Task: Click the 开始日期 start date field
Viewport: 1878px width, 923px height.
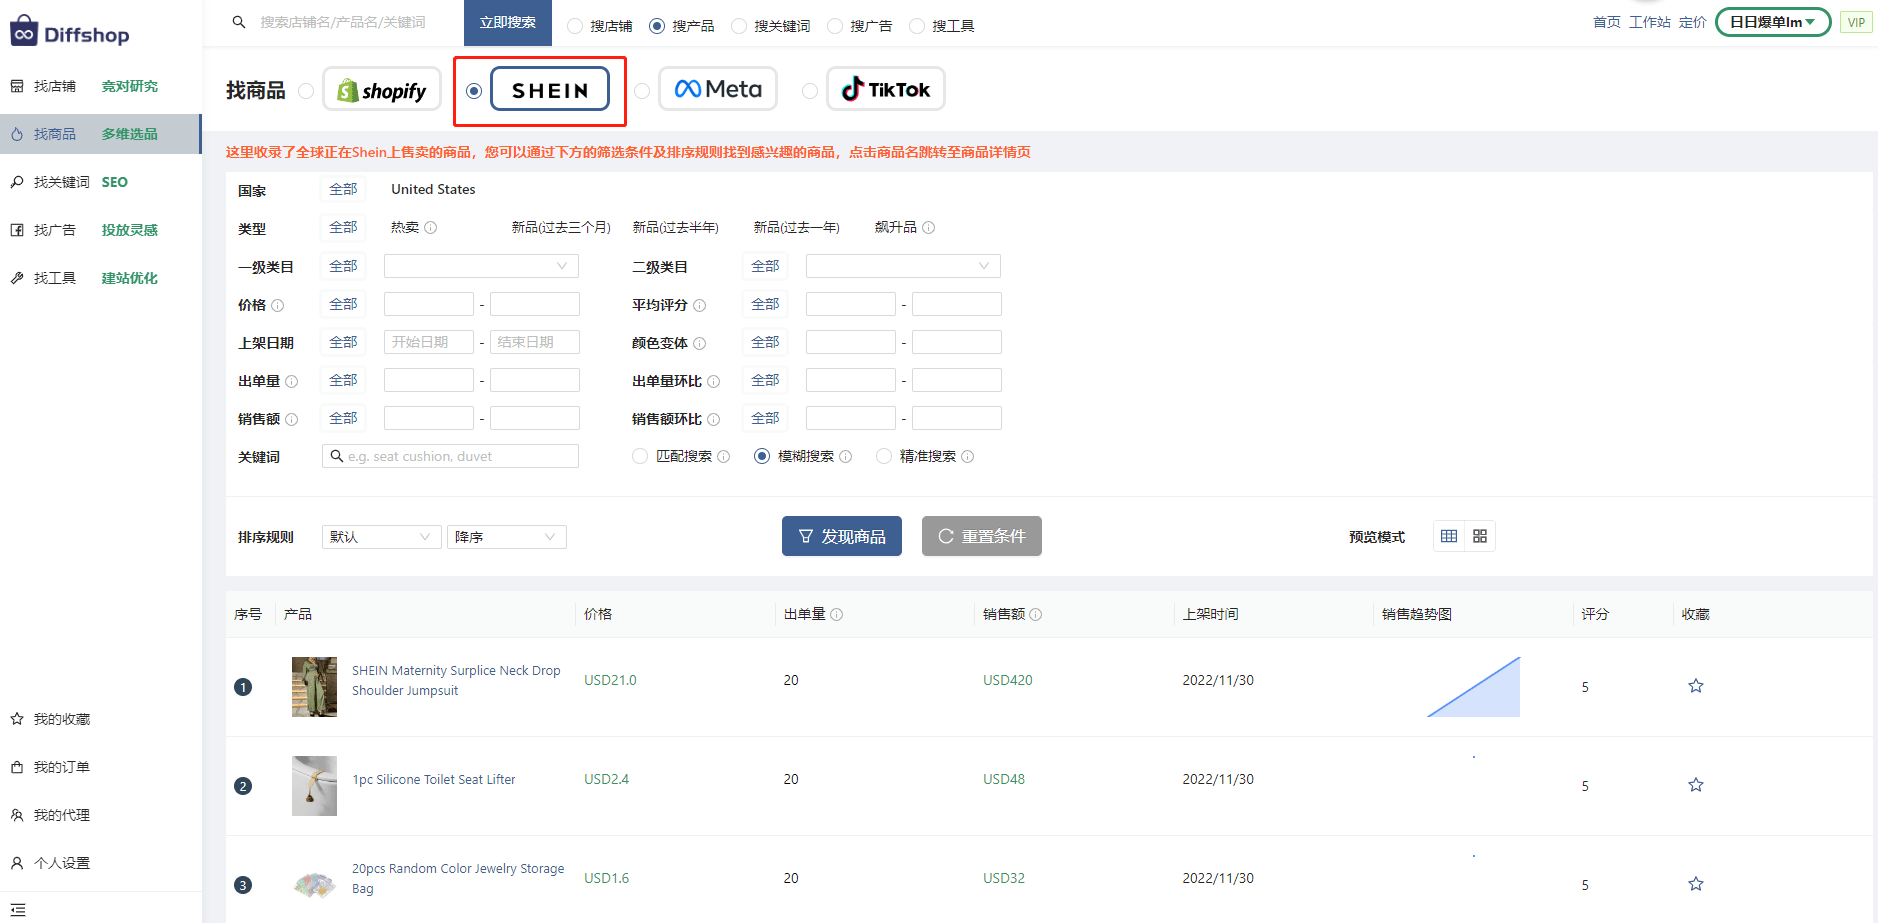Action: pos(429,342)
